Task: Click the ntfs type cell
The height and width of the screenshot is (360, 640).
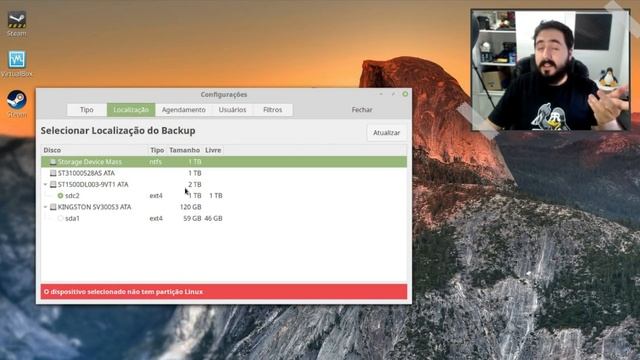Action: pyautogui.click(x=156, y=162)
